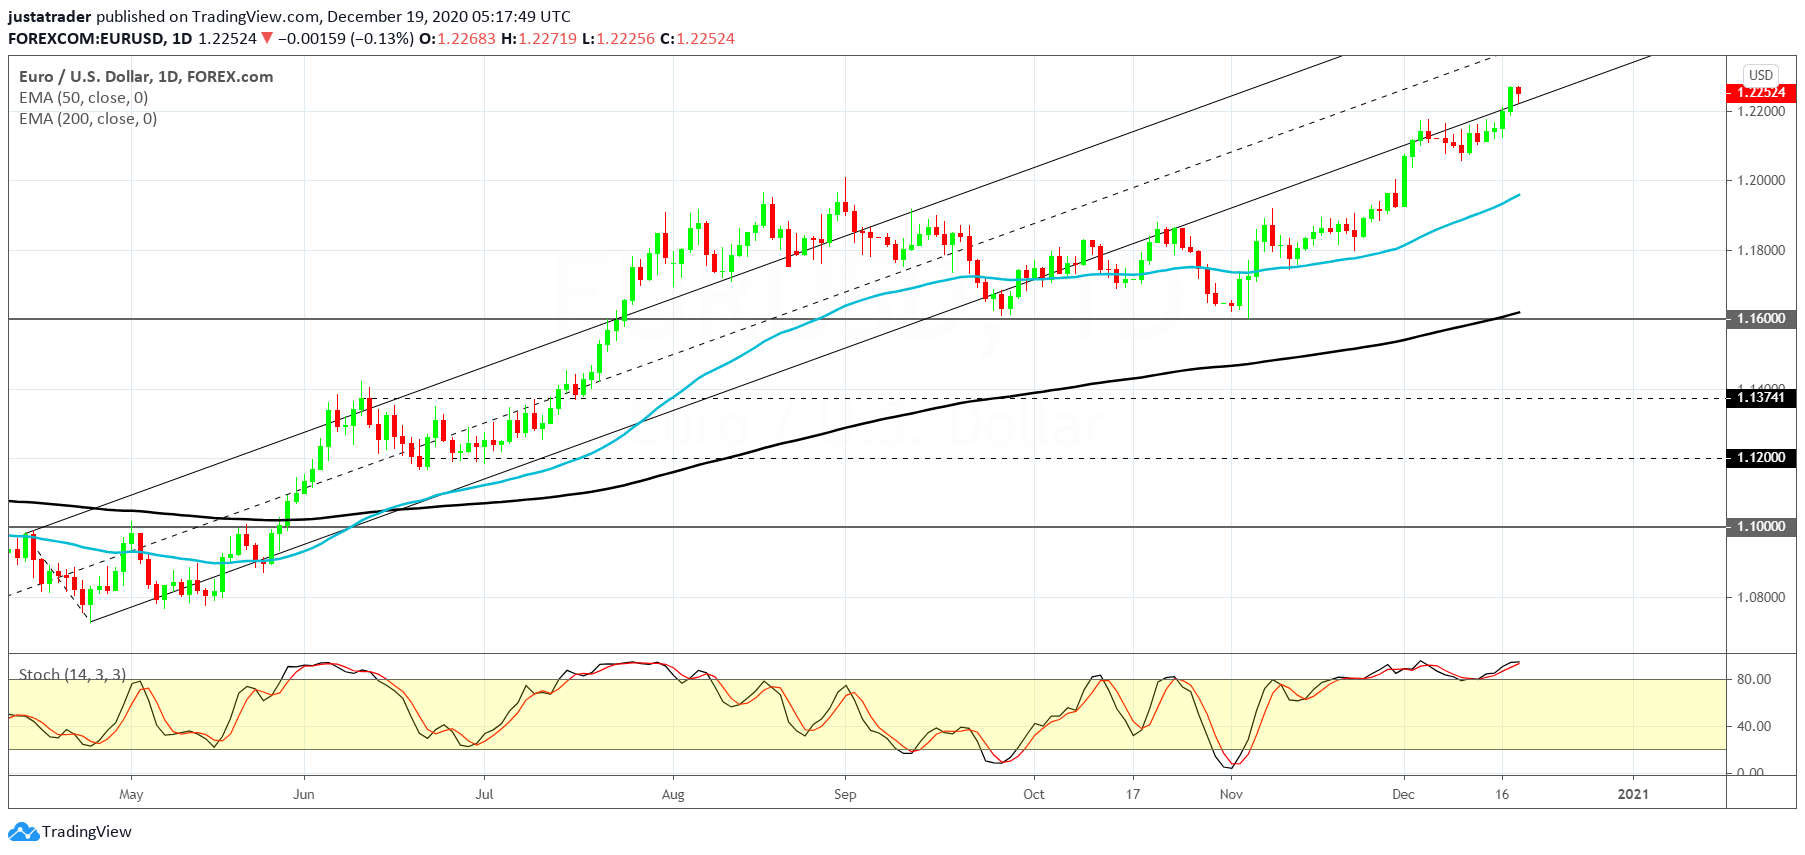Click the Nov label on time axis

[x=1231, y=795]
